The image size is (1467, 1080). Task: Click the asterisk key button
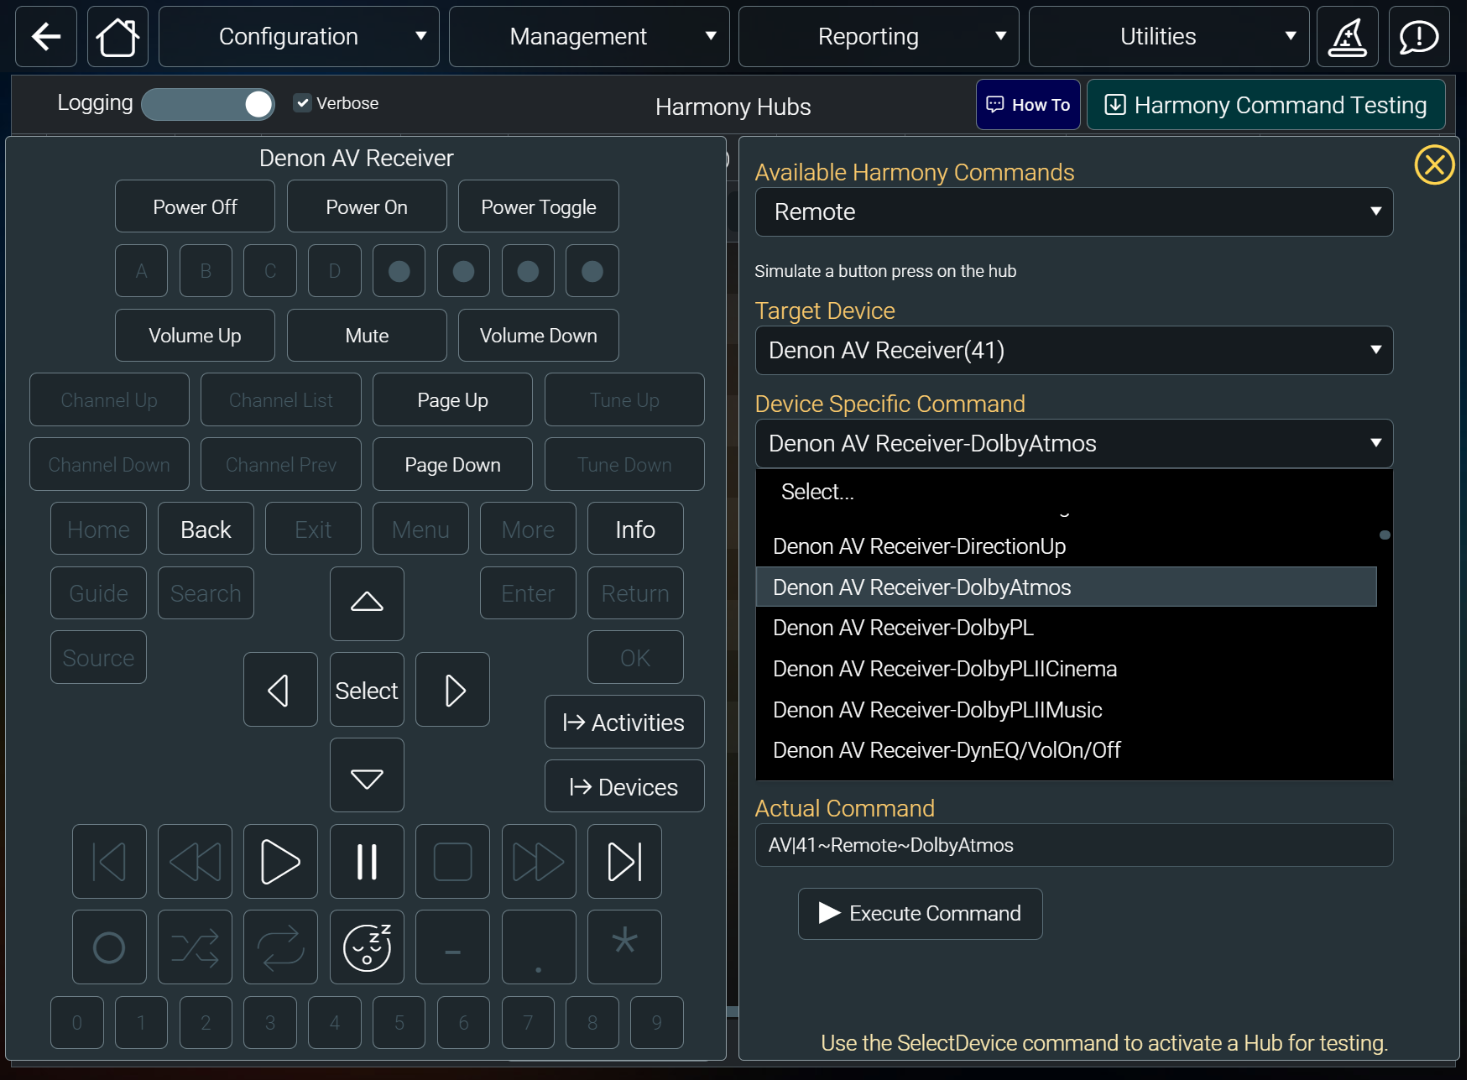point(624,947)
